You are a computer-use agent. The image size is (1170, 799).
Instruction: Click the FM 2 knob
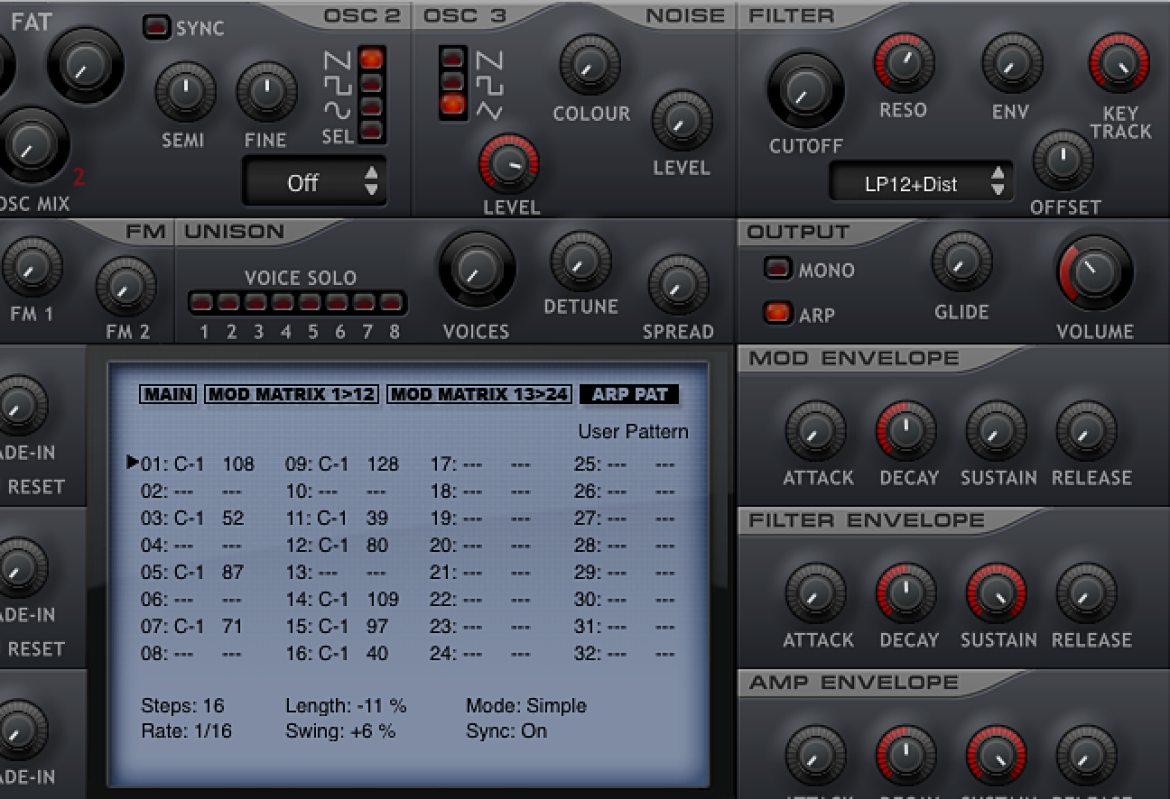125,286
